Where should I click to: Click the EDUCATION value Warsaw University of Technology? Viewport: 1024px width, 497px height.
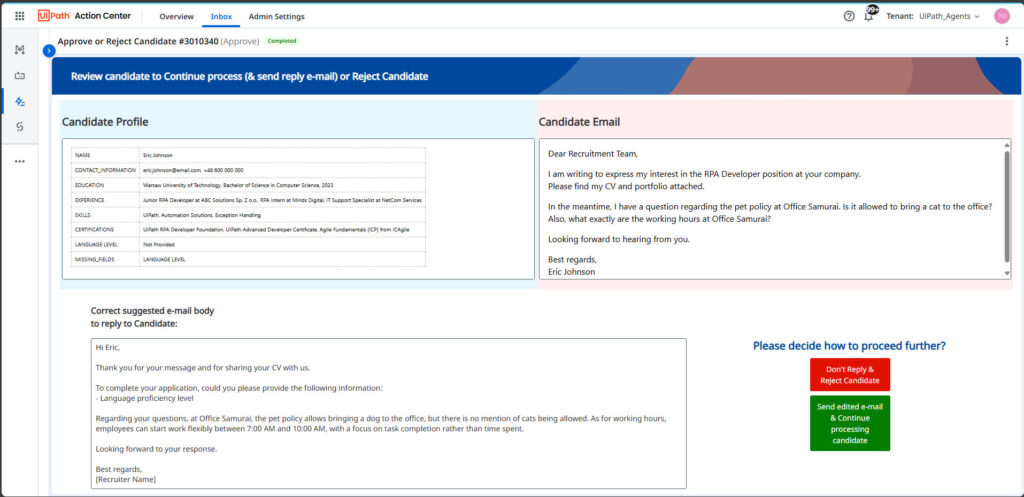tap(238, 185)
